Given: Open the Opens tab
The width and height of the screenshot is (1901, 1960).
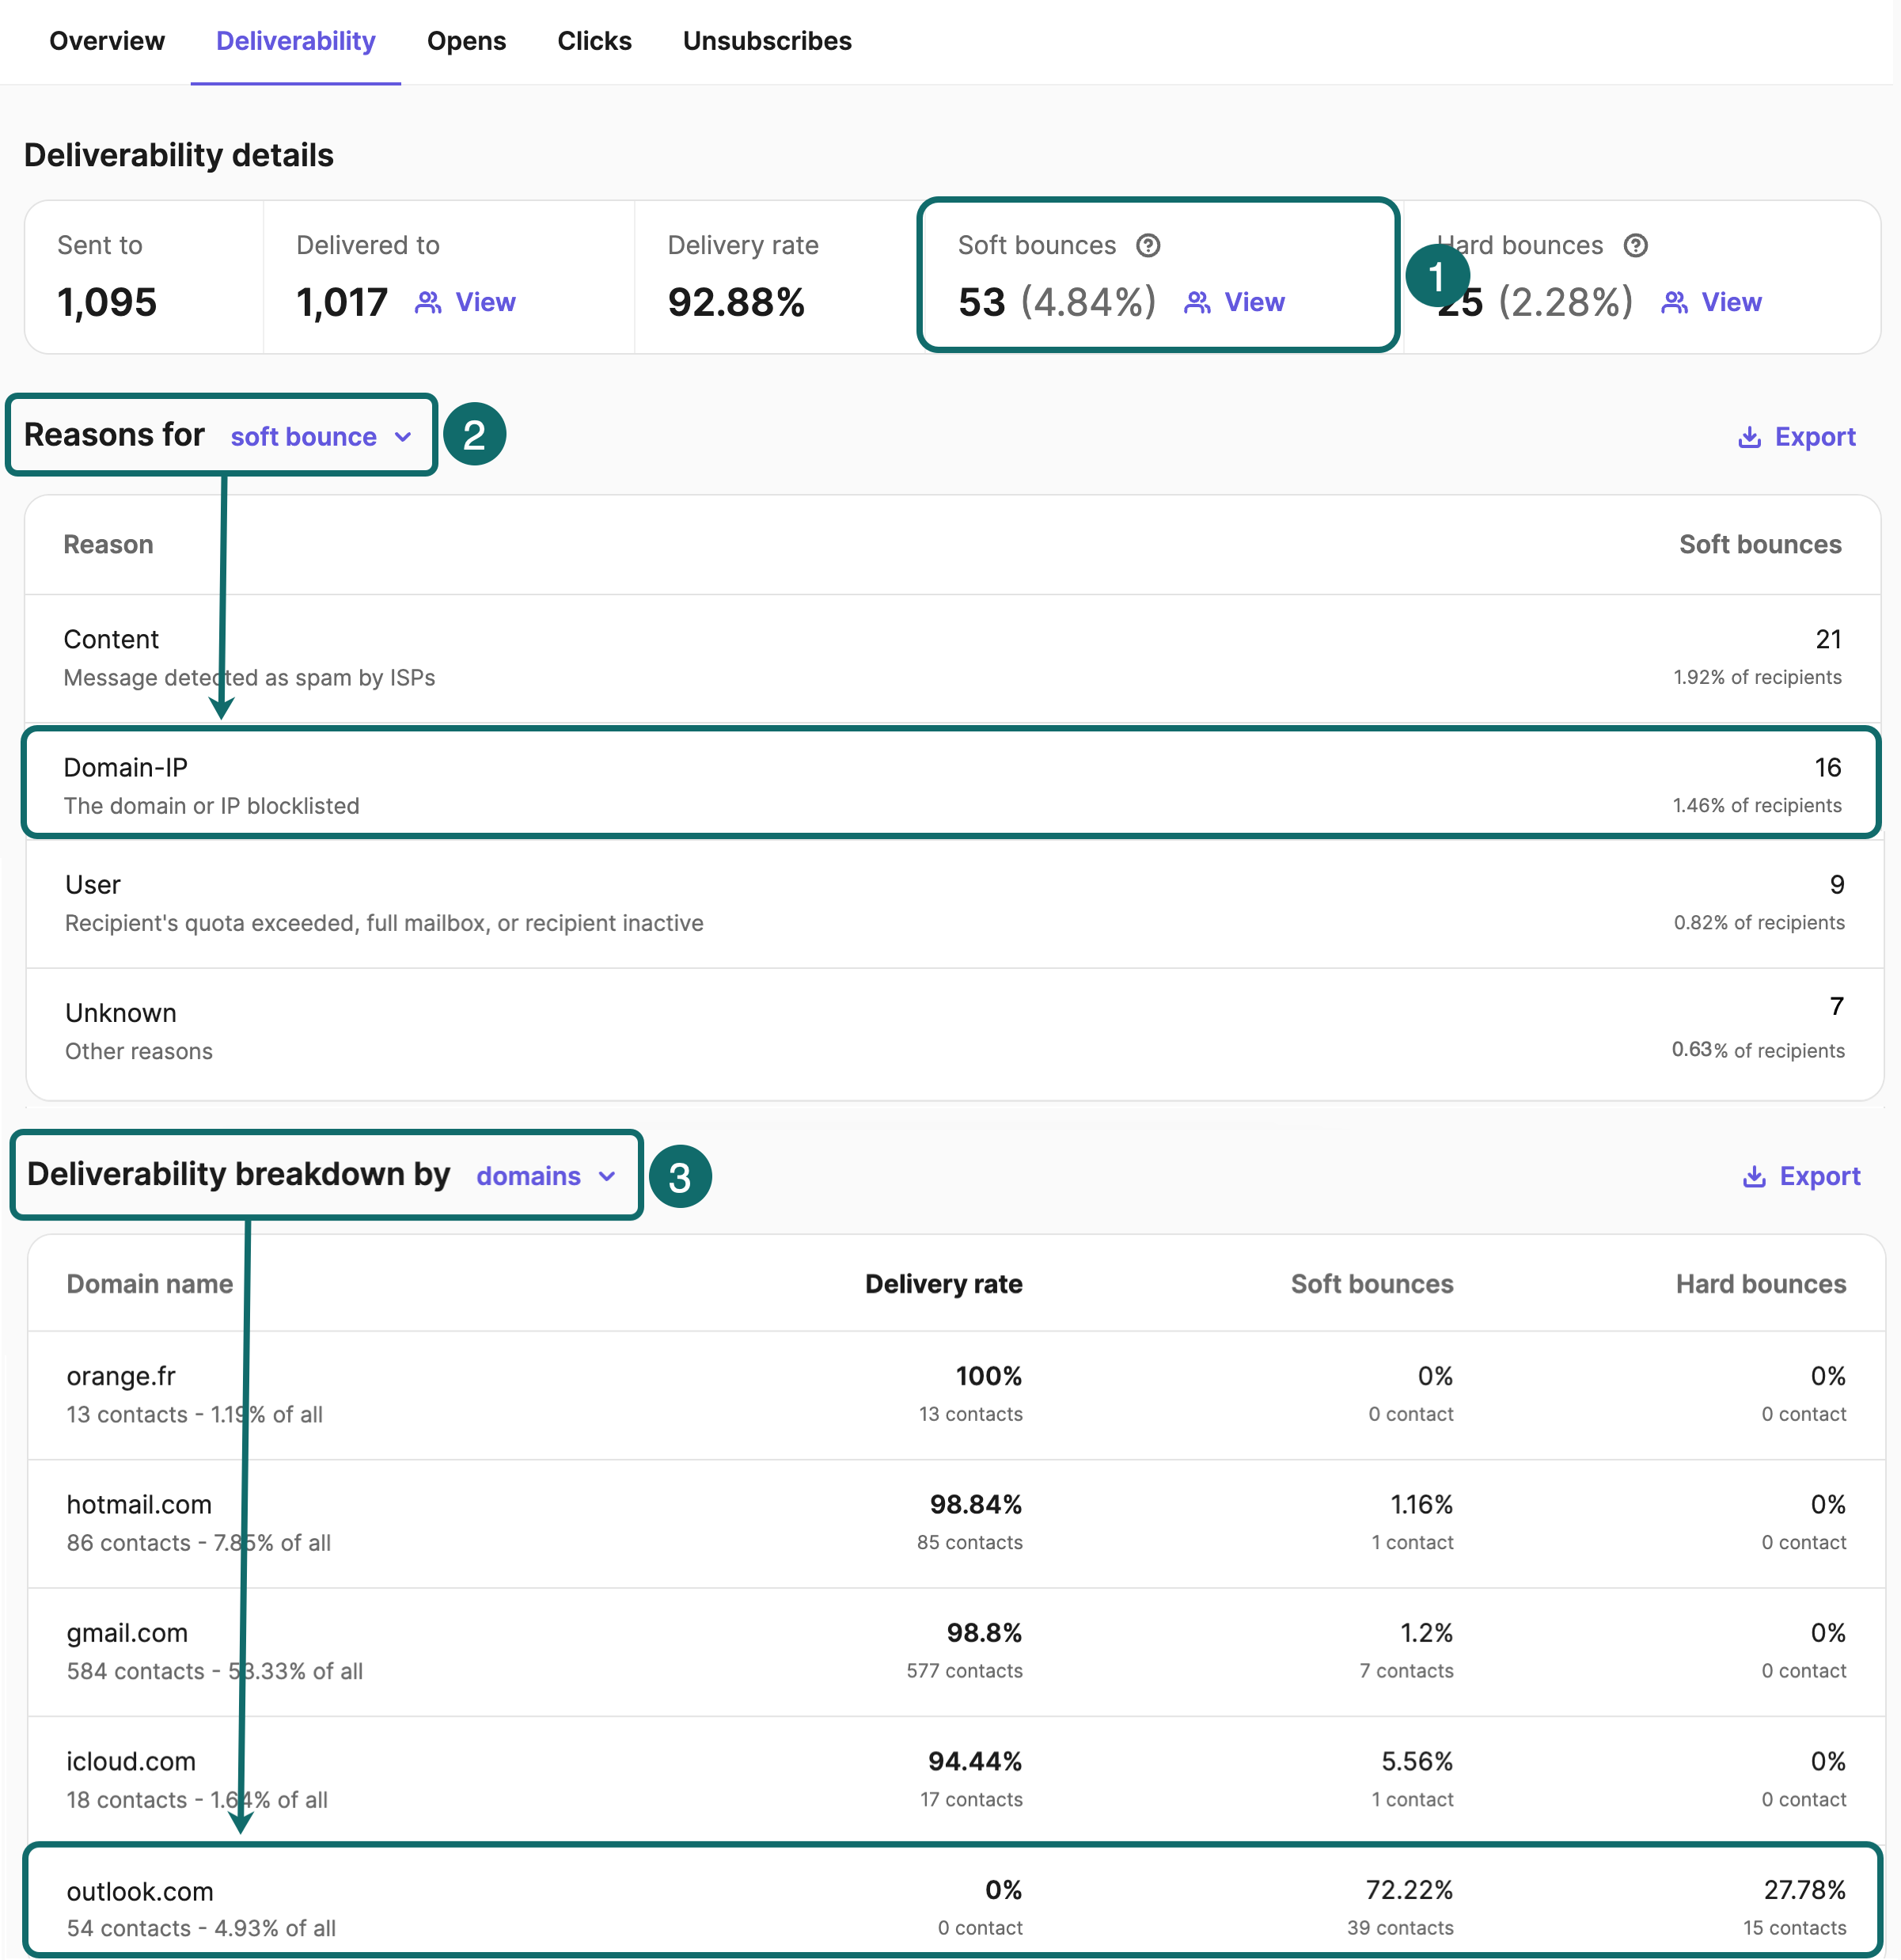Looking at the screenshot, I should pyautogui.click(x=466, y=41).
